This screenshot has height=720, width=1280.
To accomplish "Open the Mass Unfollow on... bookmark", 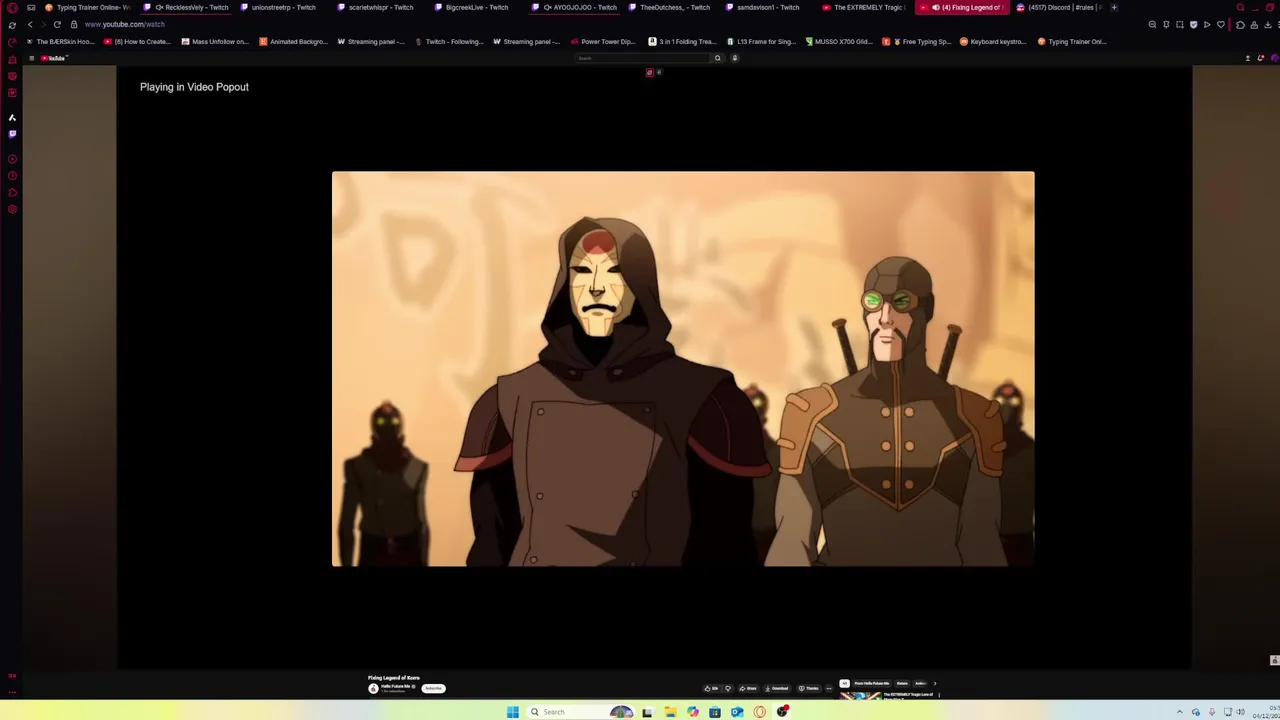I will click(x=215, y=42).
